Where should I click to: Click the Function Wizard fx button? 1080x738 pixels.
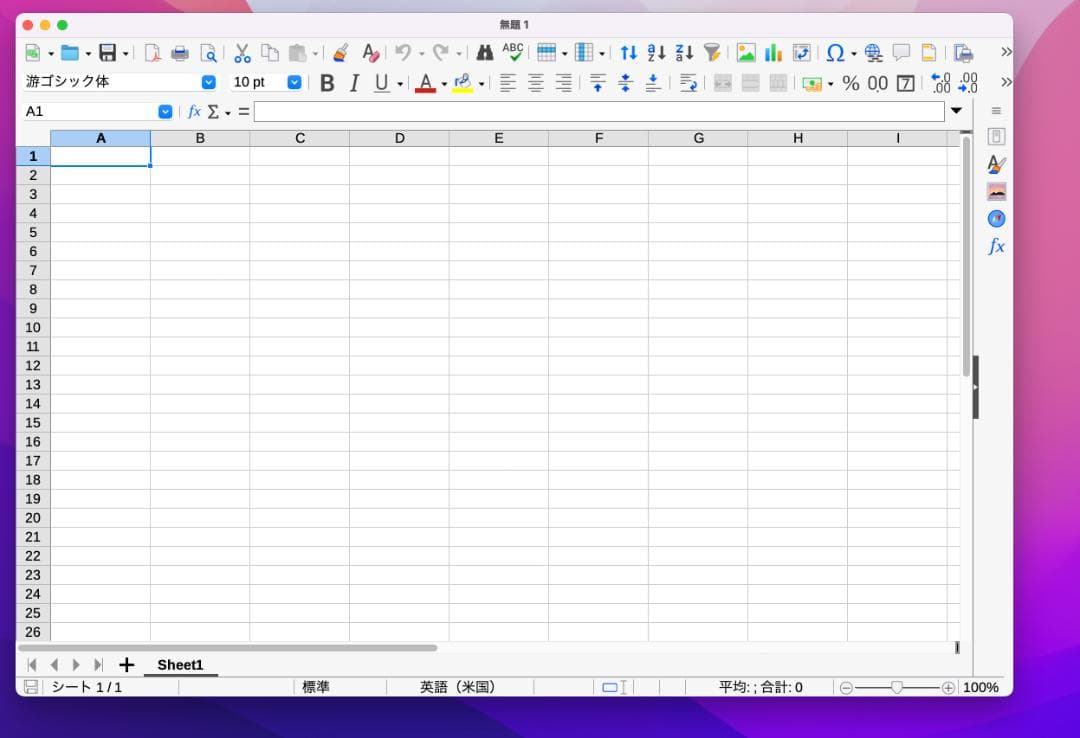[x=194, y=111]
